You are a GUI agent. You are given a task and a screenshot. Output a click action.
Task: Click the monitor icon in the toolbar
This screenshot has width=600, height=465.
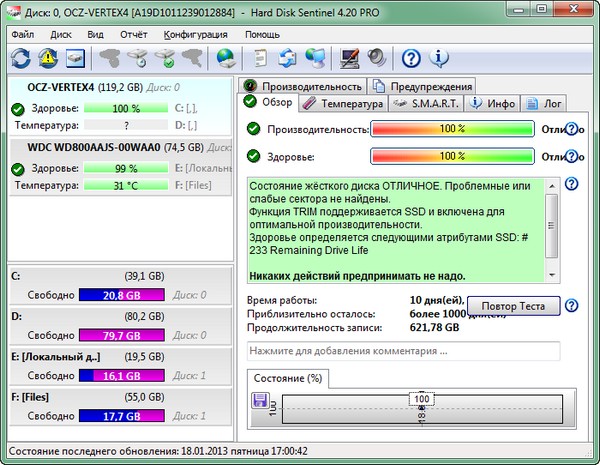[350, 58]
